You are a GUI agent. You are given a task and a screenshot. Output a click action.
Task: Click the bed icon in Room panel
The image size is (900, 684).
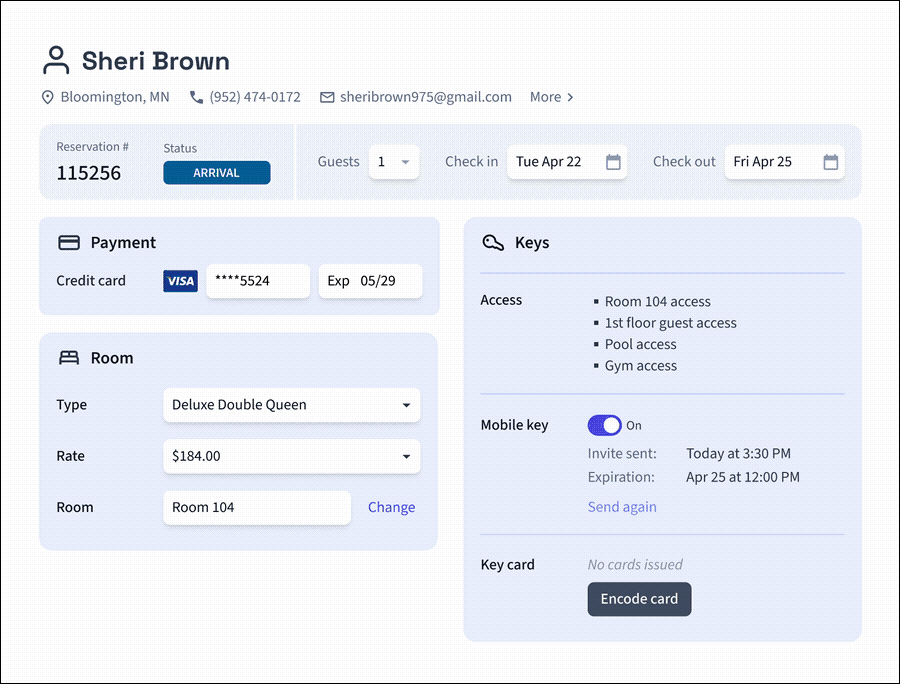[69, 358]
